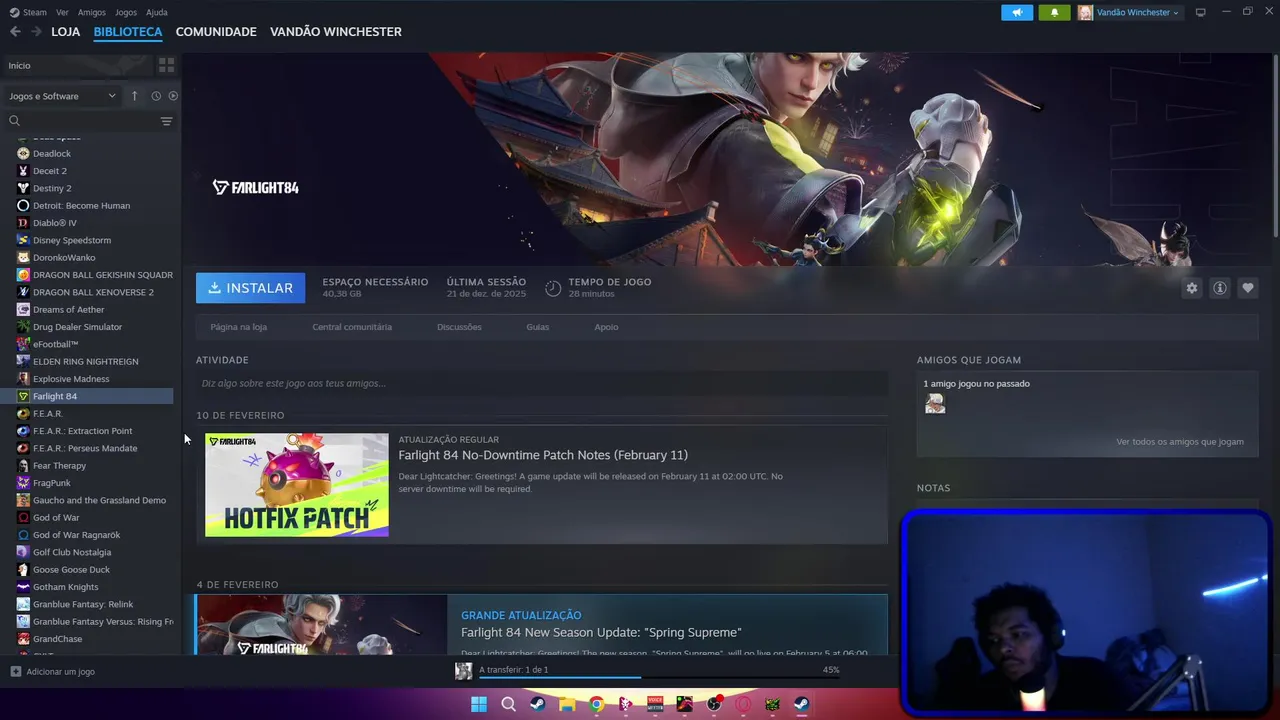Open Opera GX from taskbar

(x=743, y=704)
